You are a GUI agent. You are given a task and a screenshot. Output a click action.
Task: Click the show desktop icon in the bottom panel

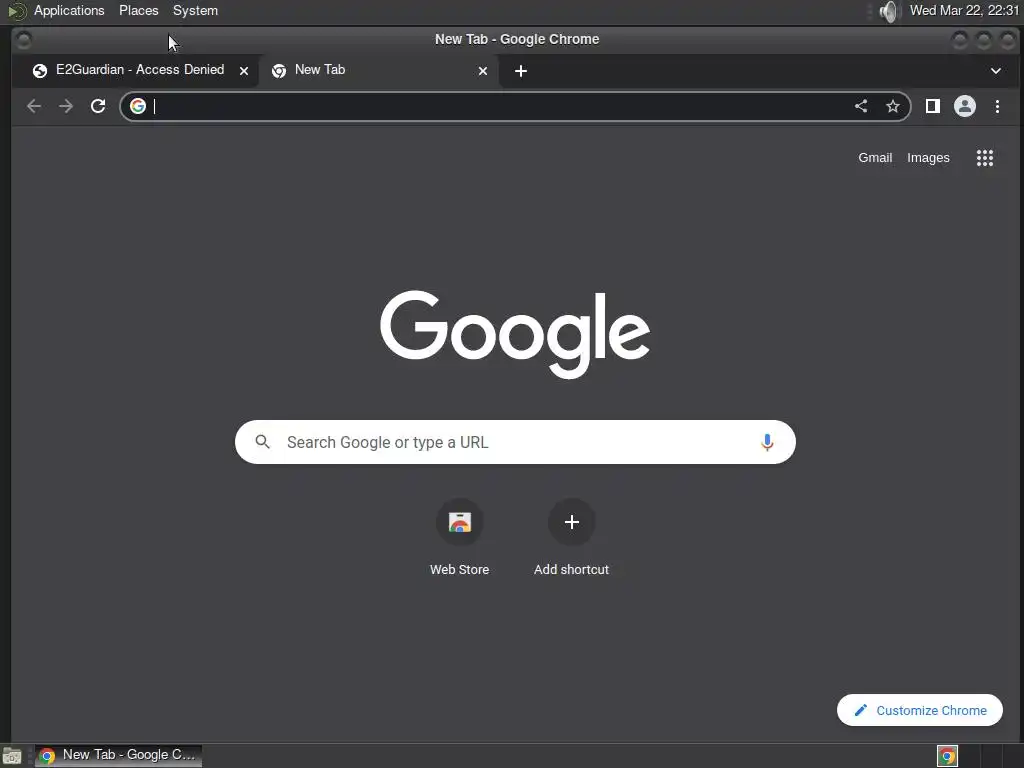(x=12, y=756)
